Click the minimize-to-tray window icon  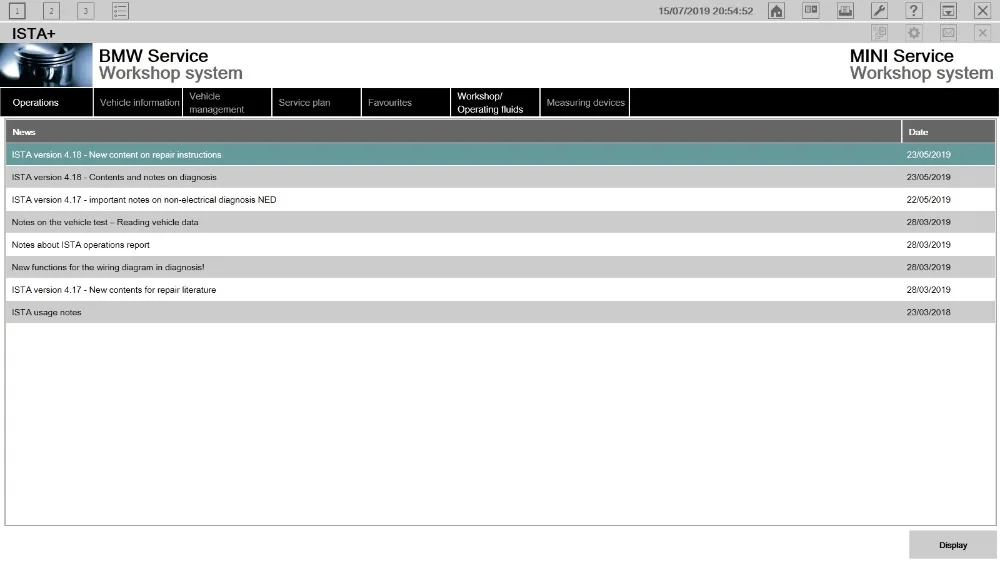coord(948,11)
